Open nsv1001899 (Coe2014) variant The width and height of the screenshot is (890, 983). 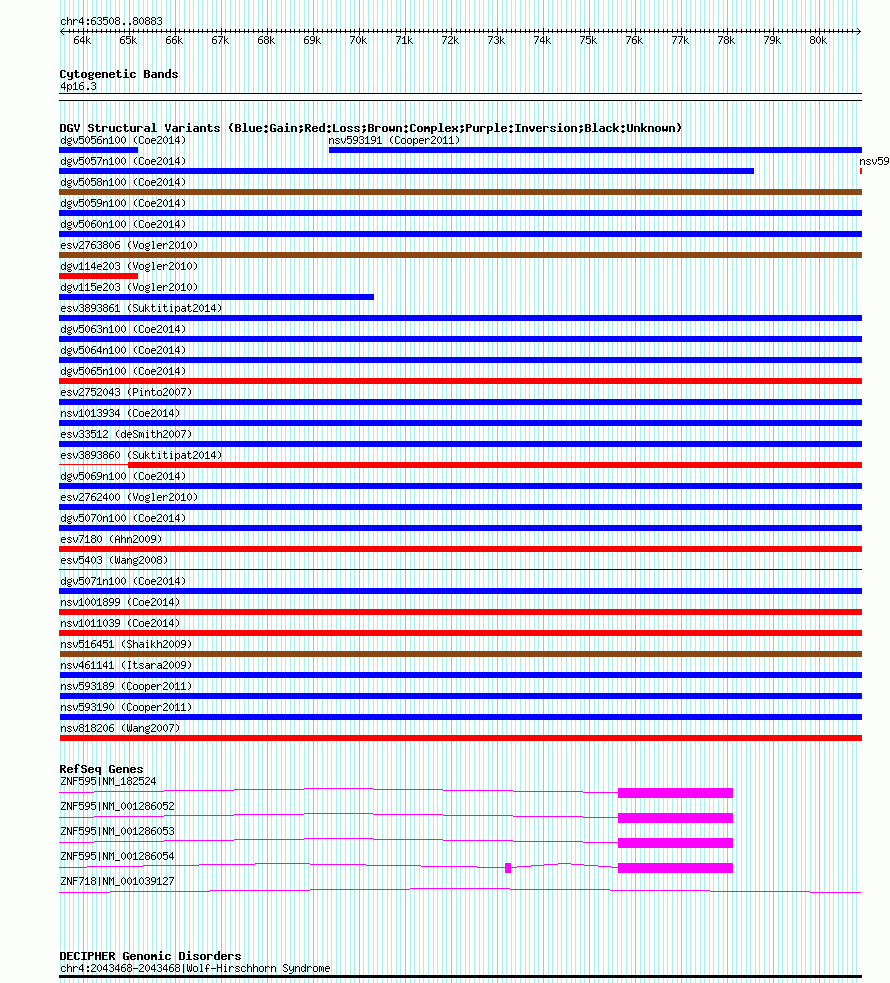pos(120,602)
